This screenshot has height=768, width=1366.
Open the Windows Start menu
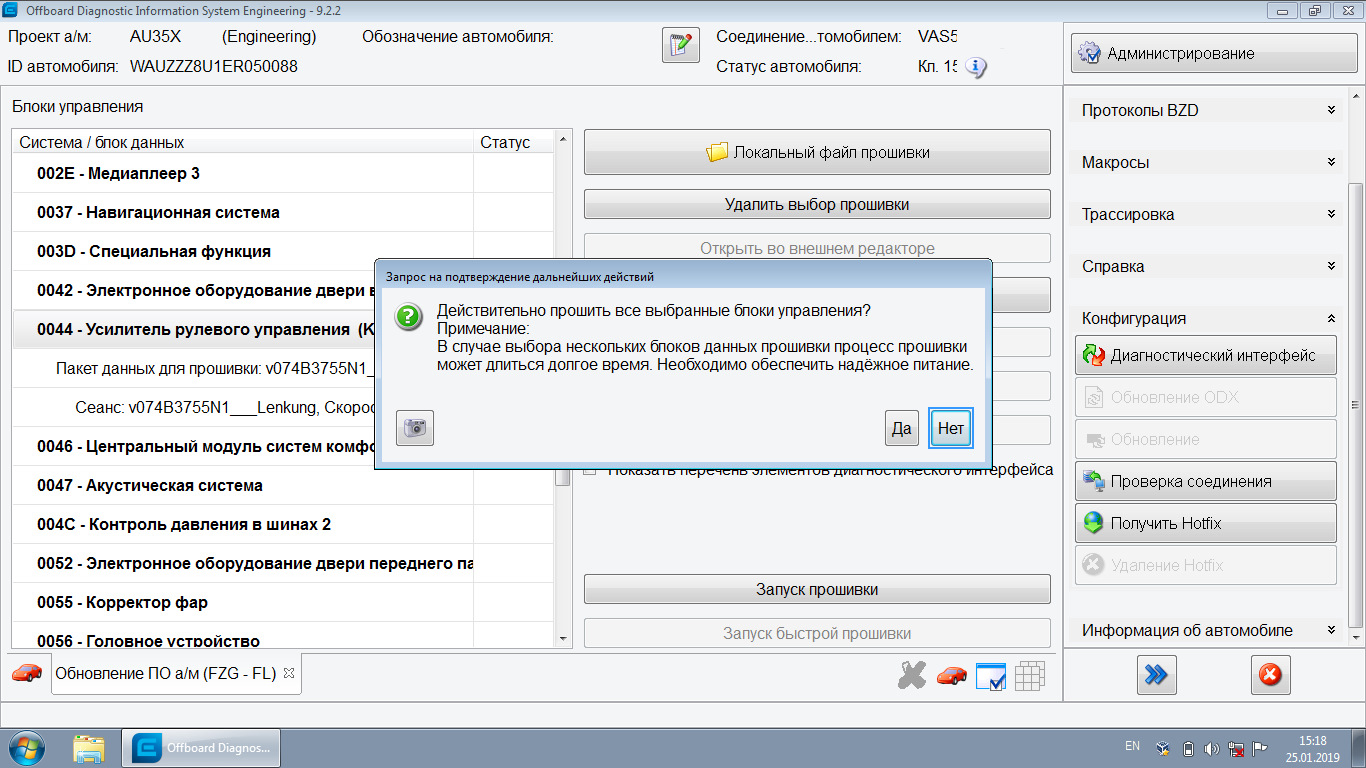(26, 748)
